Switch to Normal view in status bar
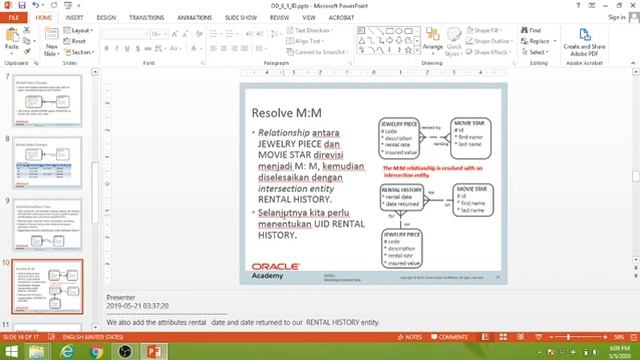 (485, 337)
